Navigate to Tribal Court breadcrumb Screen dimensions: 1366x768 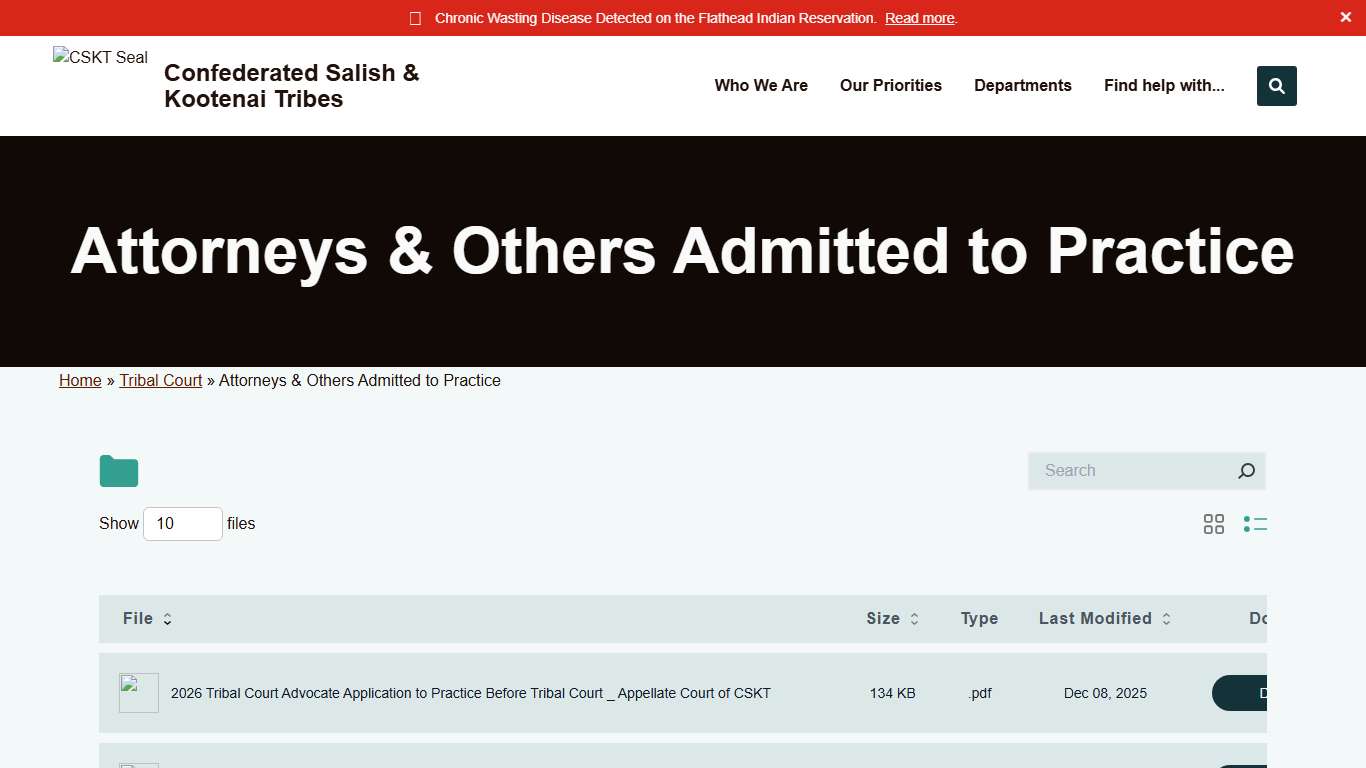tap(160, 380)
